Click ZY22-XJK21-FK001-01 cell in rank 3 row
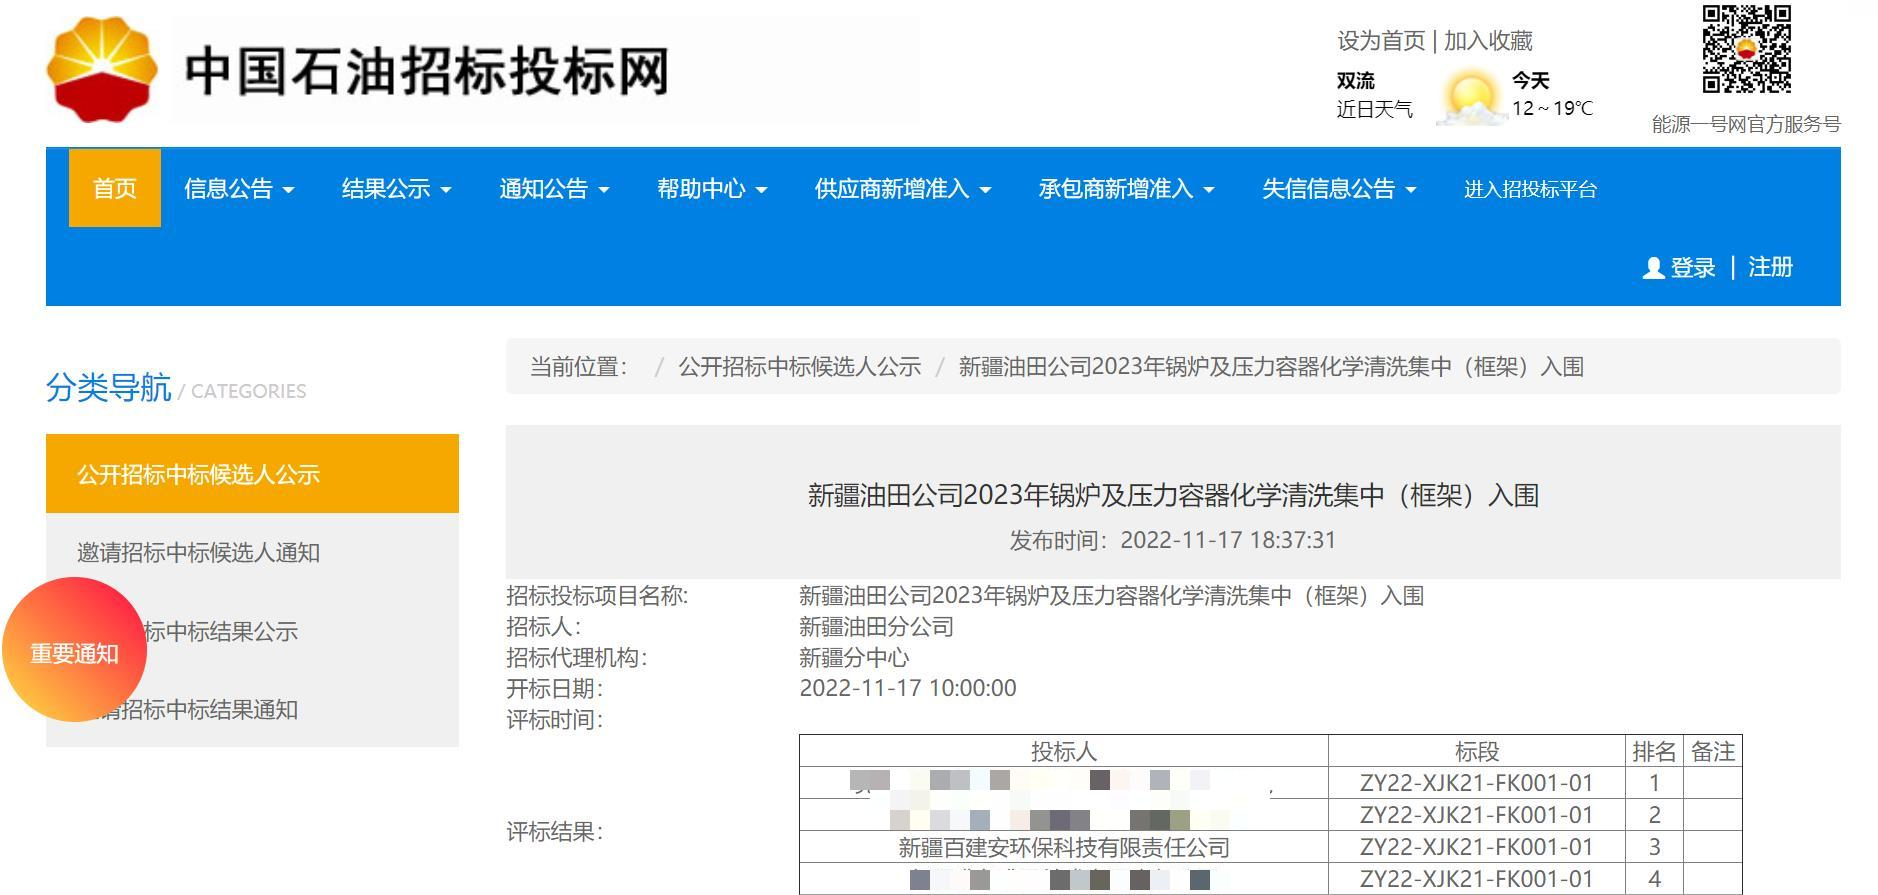1878x895 pixels. [x=1477, y=847]
